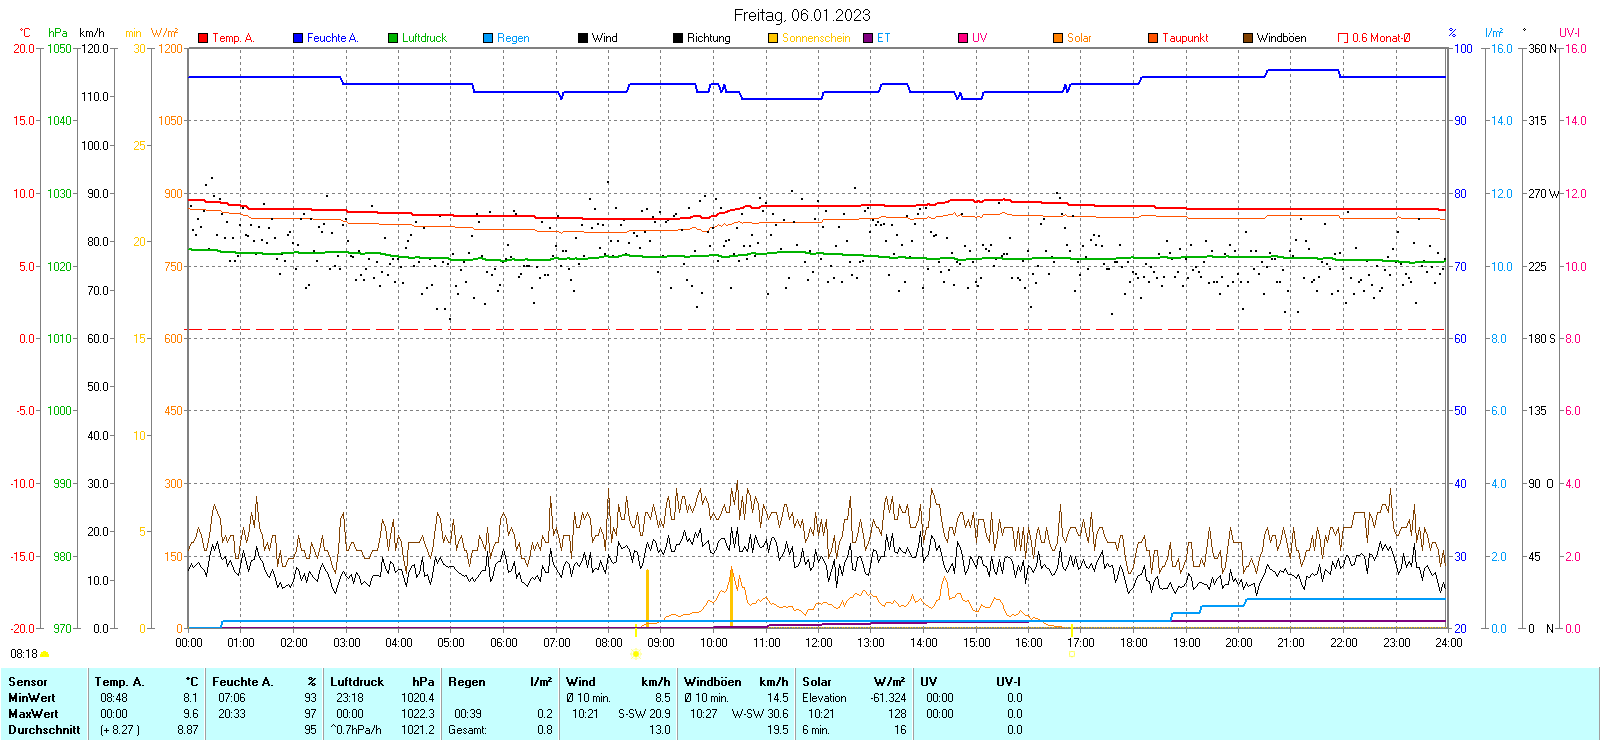Click the blue Feuchte A. legend square
This screenshot has height=740, width=1600.
298,38
